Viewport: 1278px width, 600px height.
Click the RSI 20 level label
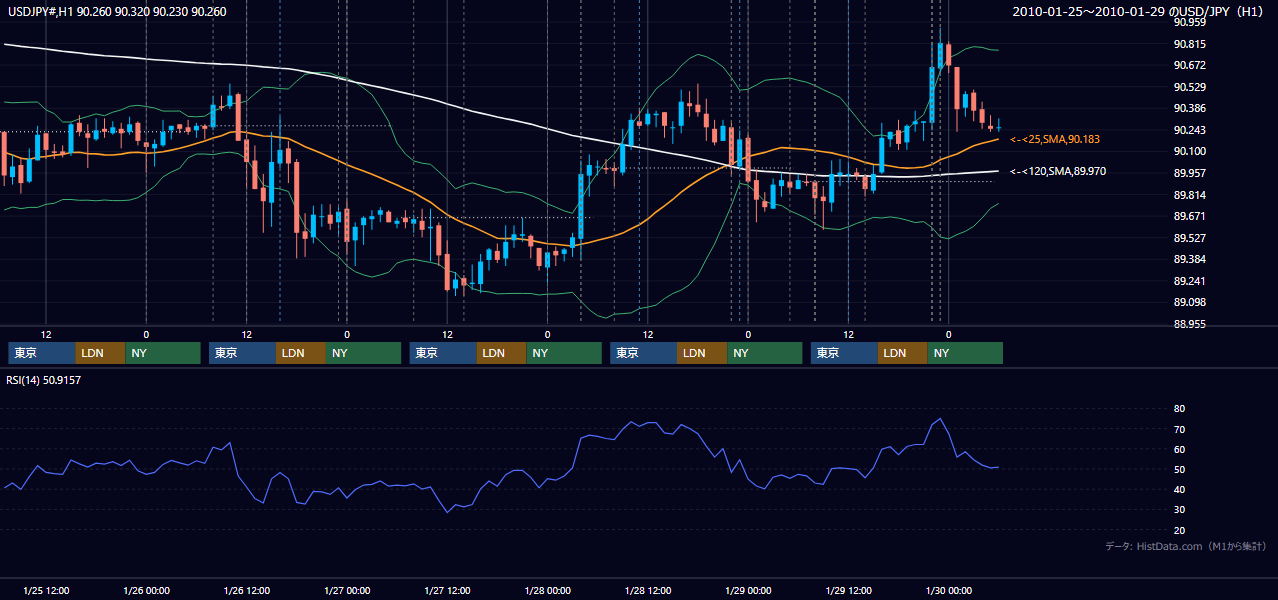point(1179,530)
